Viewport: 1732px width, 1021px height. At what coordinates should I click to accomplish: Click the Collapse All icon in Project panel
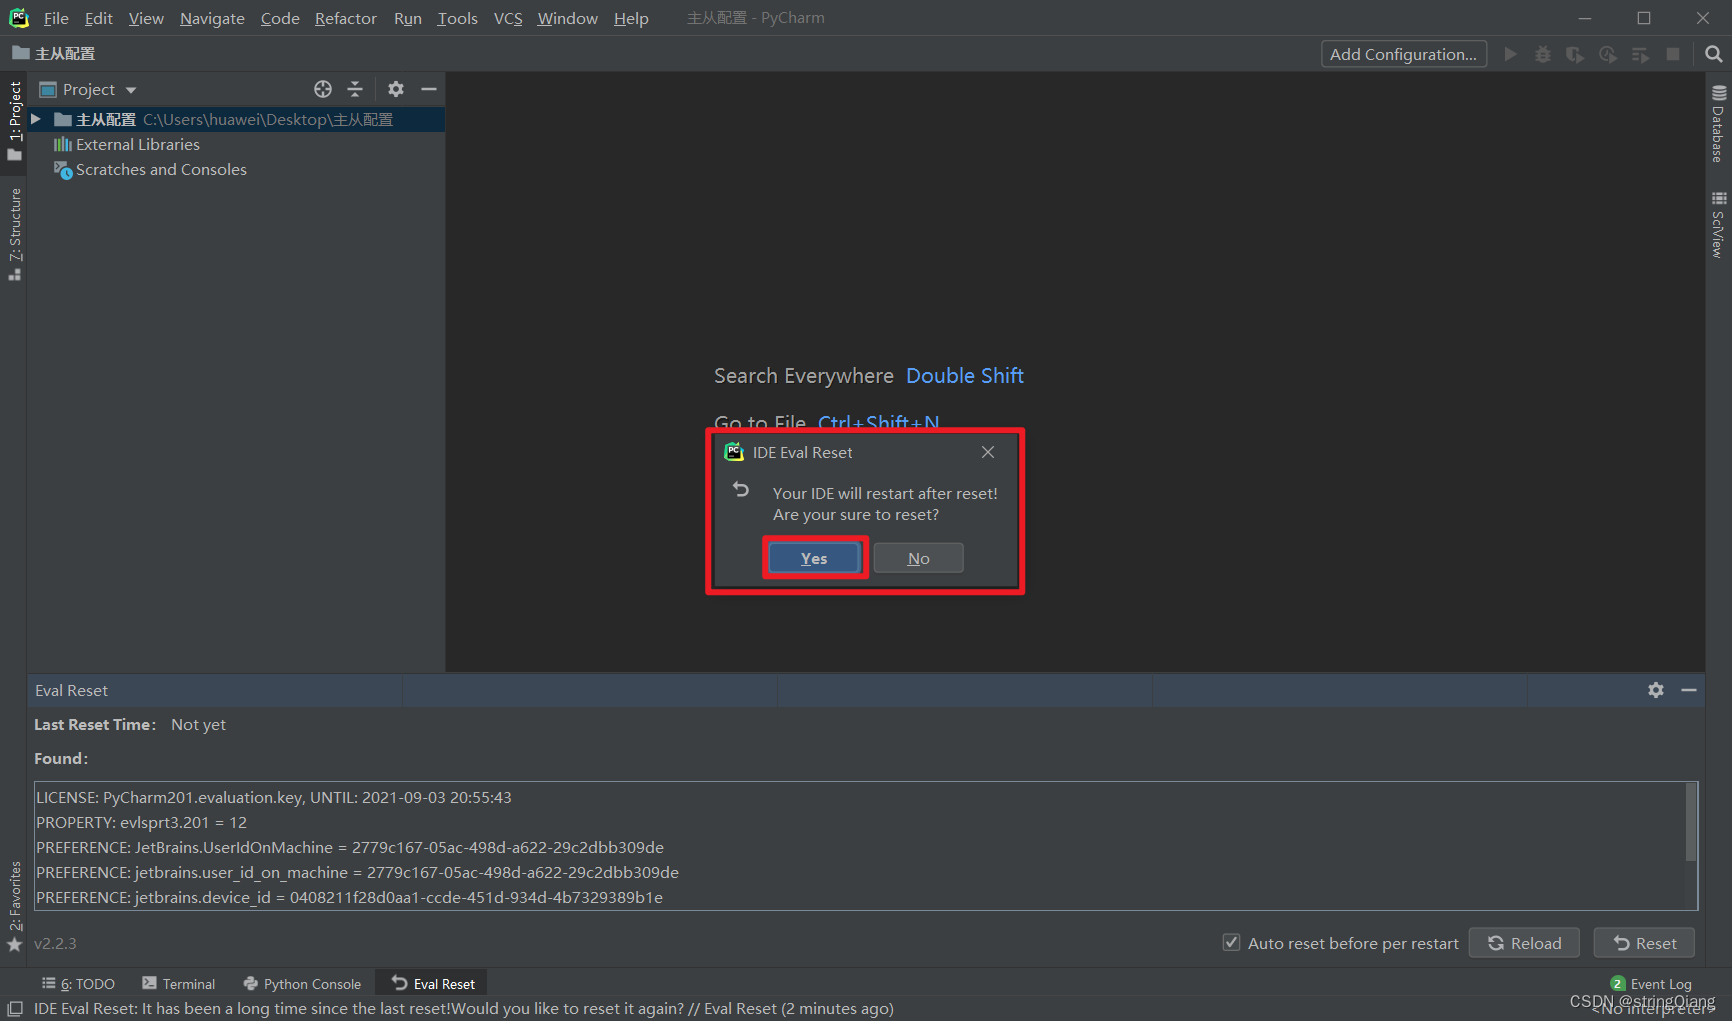click(x=355, y=89)
